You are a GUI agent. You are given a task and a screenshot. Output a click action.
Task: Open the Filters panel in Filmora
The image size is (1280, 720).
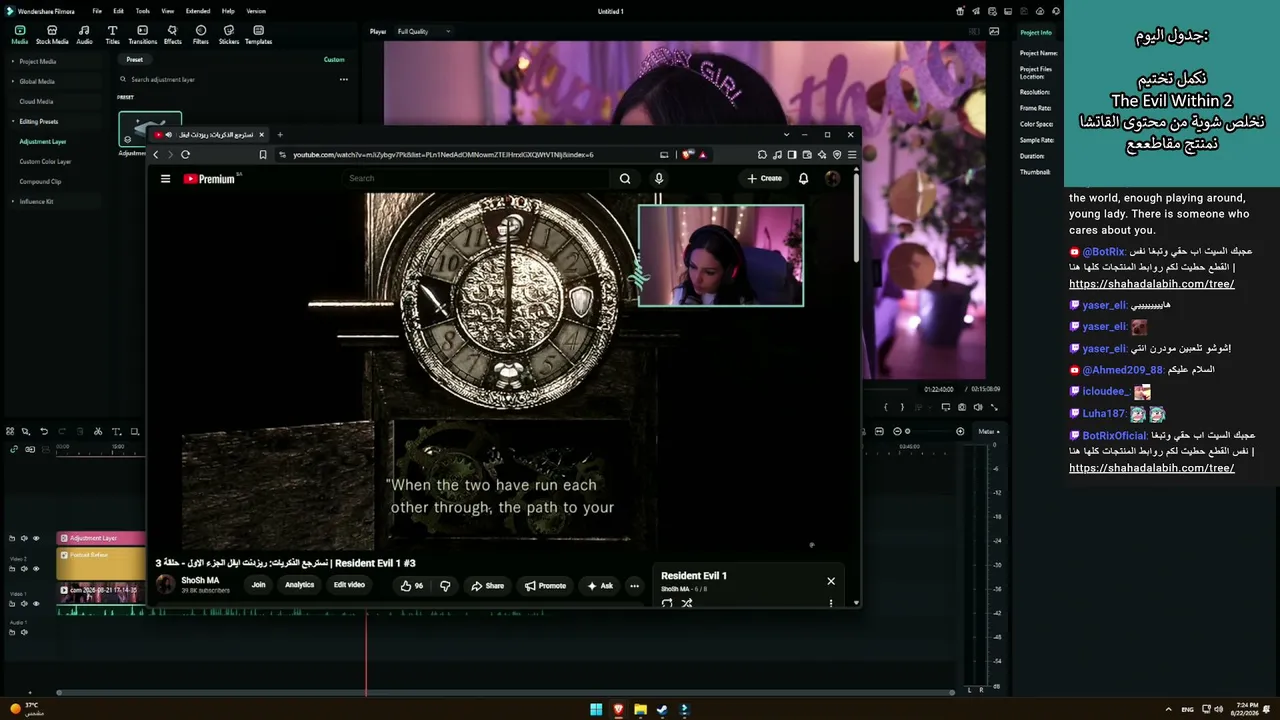[201, 35]
